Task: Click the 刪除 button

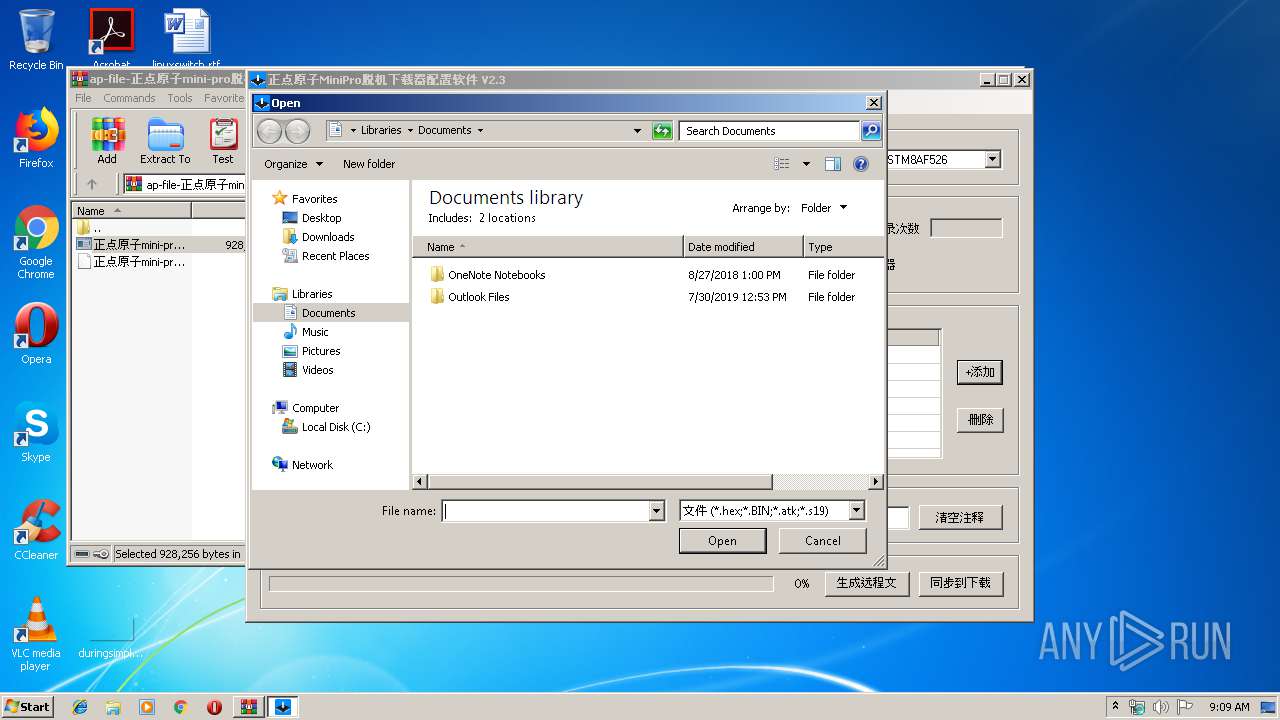Action: (x=980, y=420)
